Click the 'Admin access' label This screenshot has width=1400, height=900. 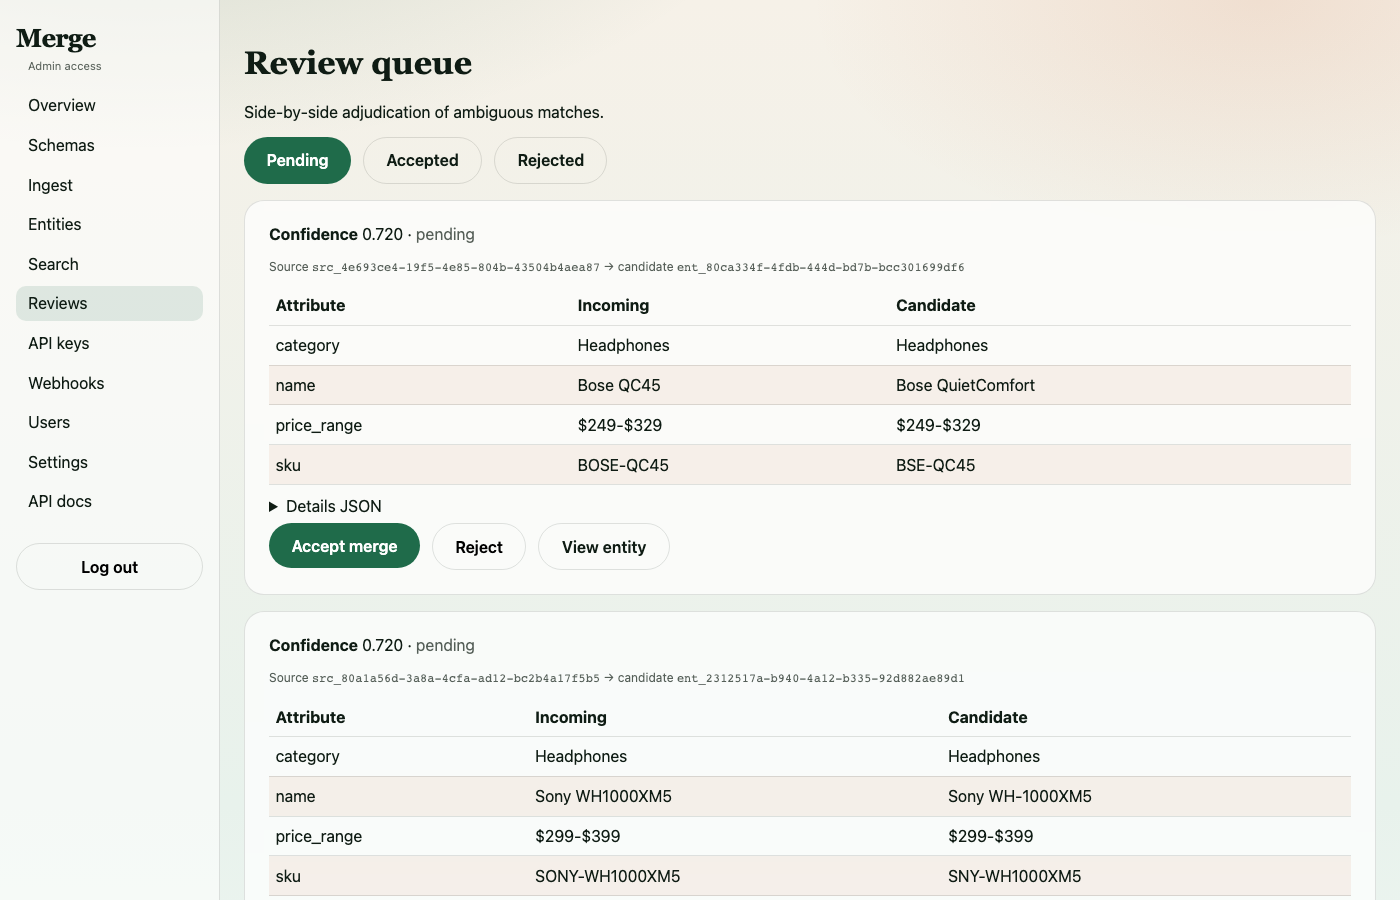(x=65, y=66)
